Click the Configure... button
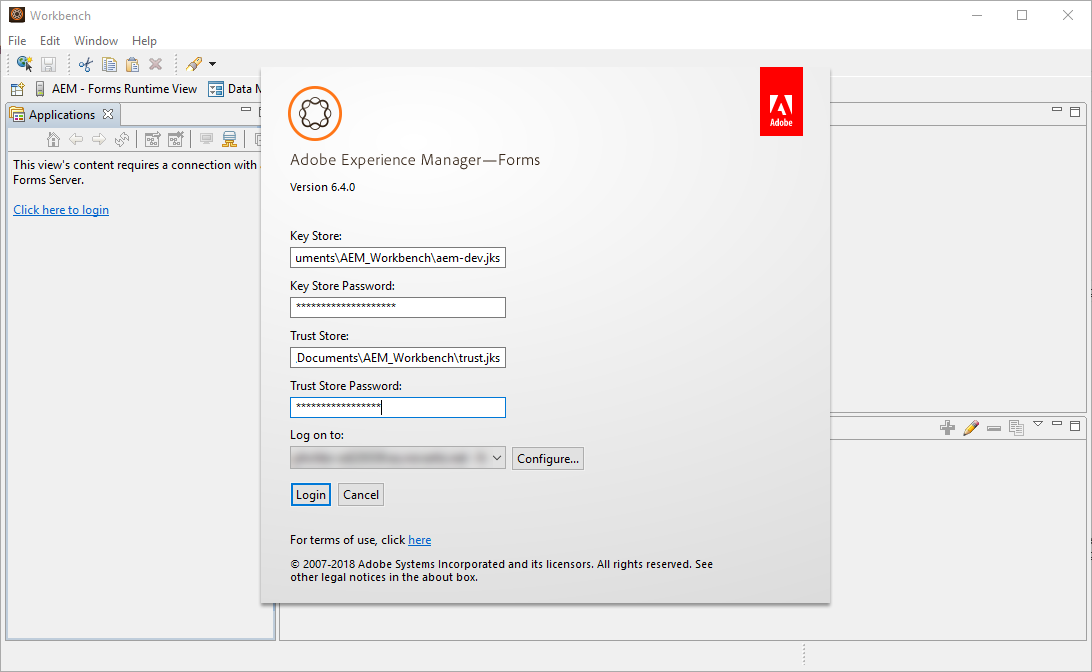The width and height of the screenshot is (1092, 672). 548,458
